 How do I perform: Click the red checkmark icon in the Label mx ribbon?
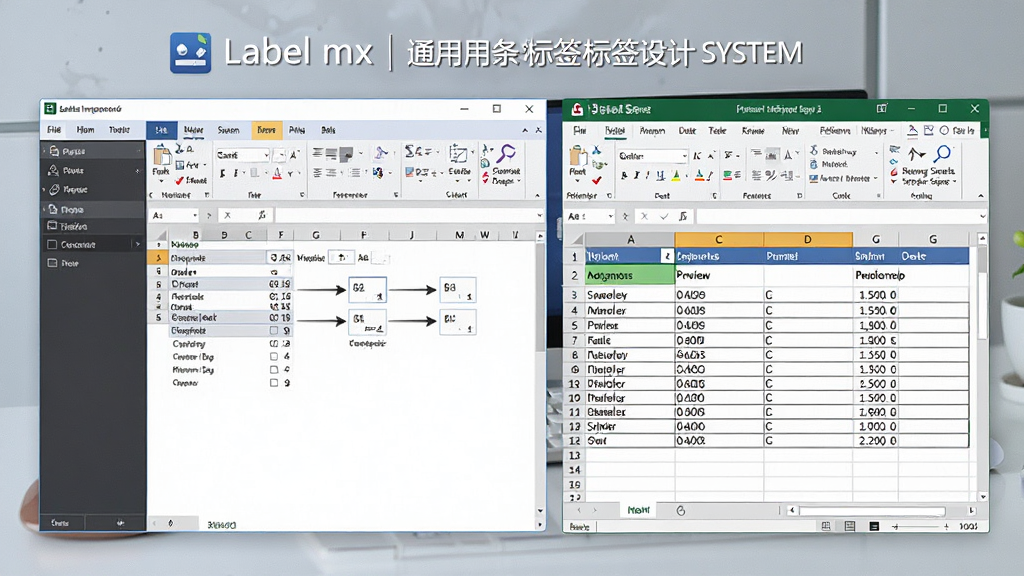click(180, 181)
